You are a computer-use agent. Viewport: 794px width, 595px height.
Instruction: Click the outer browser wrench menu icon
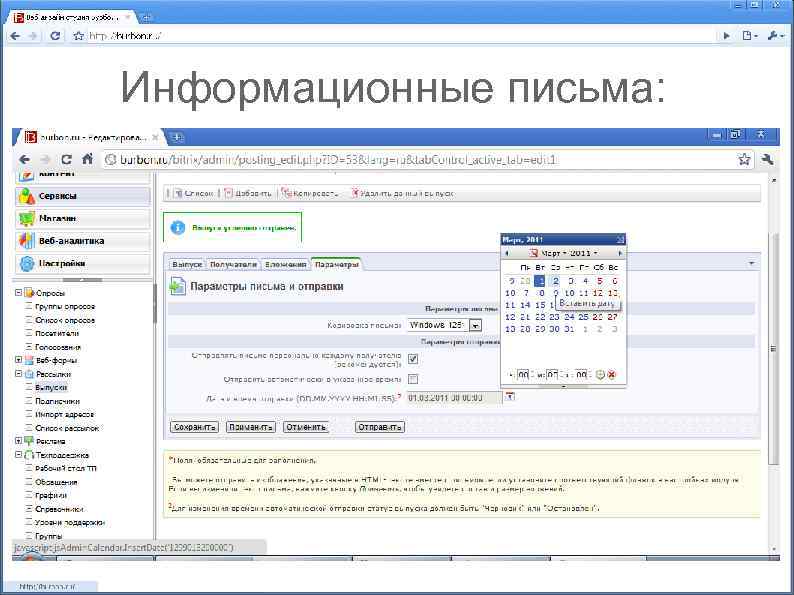click(x=776, y=36)
